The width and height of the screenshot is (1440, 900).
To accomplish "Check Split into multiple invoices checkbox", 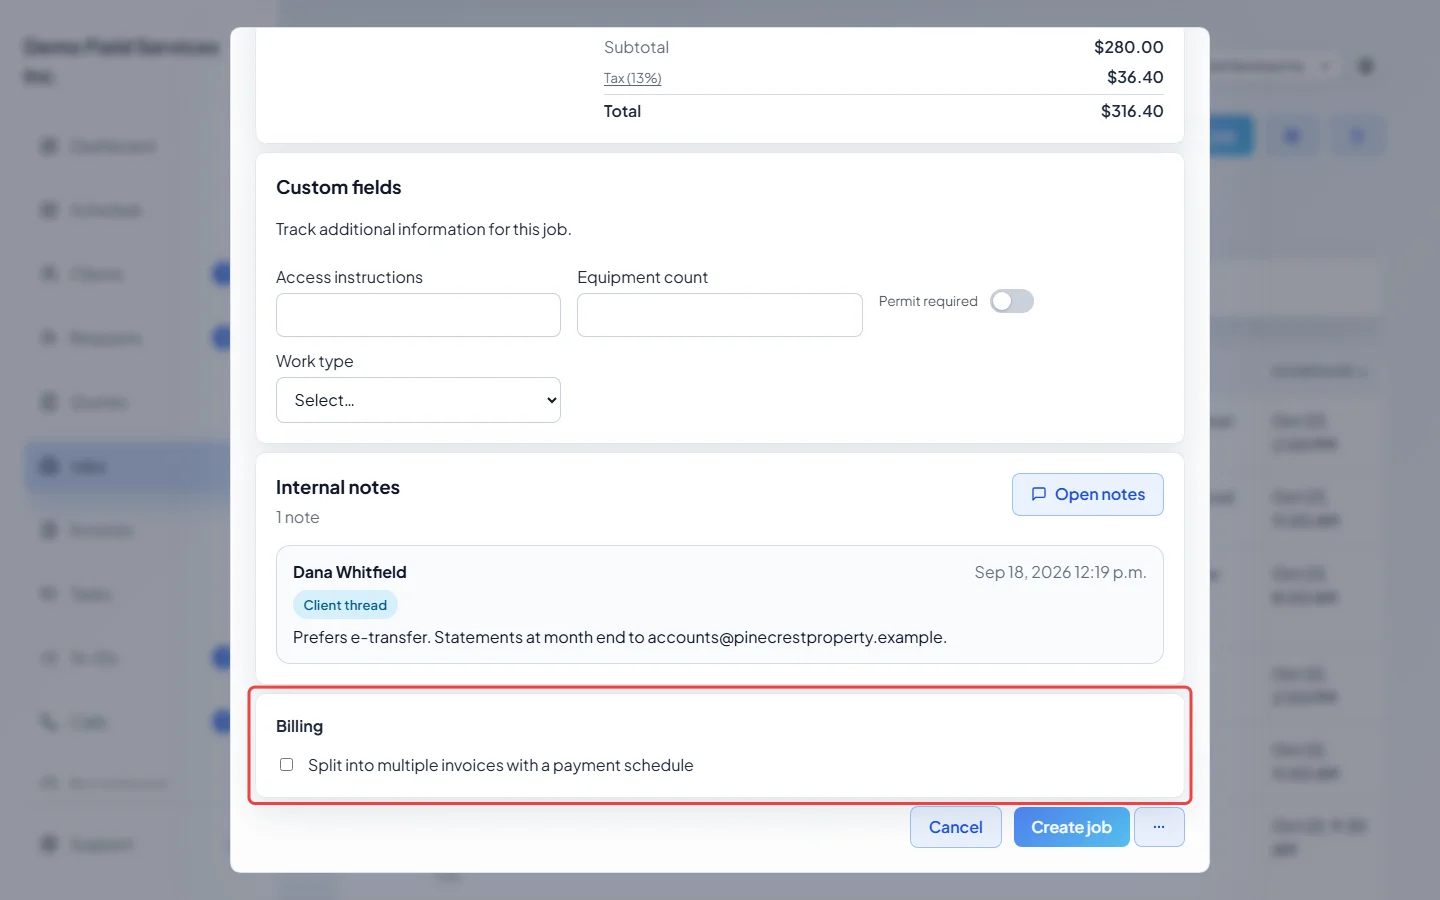I will (x=287, y=765).
